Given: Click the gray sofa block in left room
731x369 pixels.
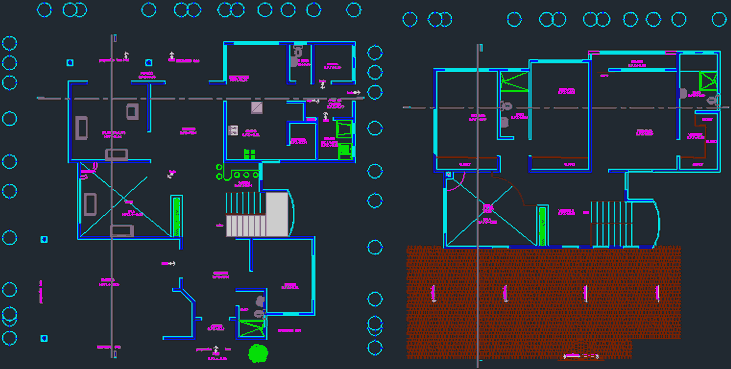Looking at the screenshot, I should coord(81,128).
